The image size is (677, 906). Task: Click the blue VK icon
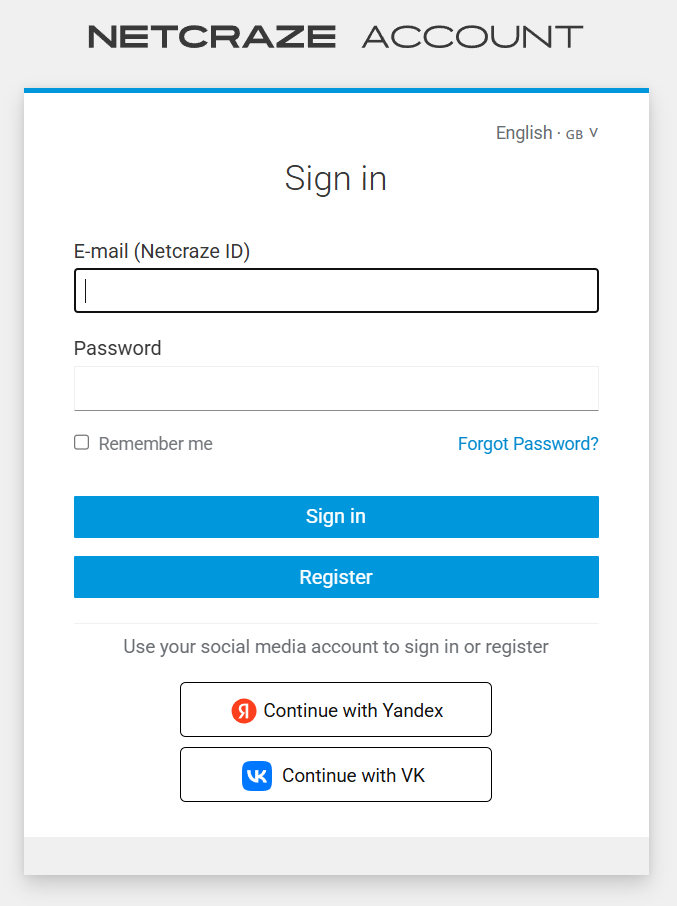(x=257, y=776)
